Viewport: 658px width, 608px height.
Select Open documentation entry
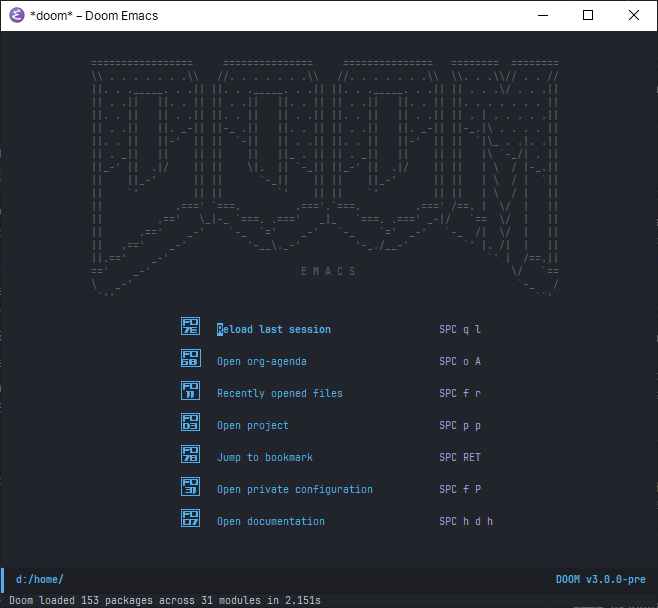click(271, 522)
